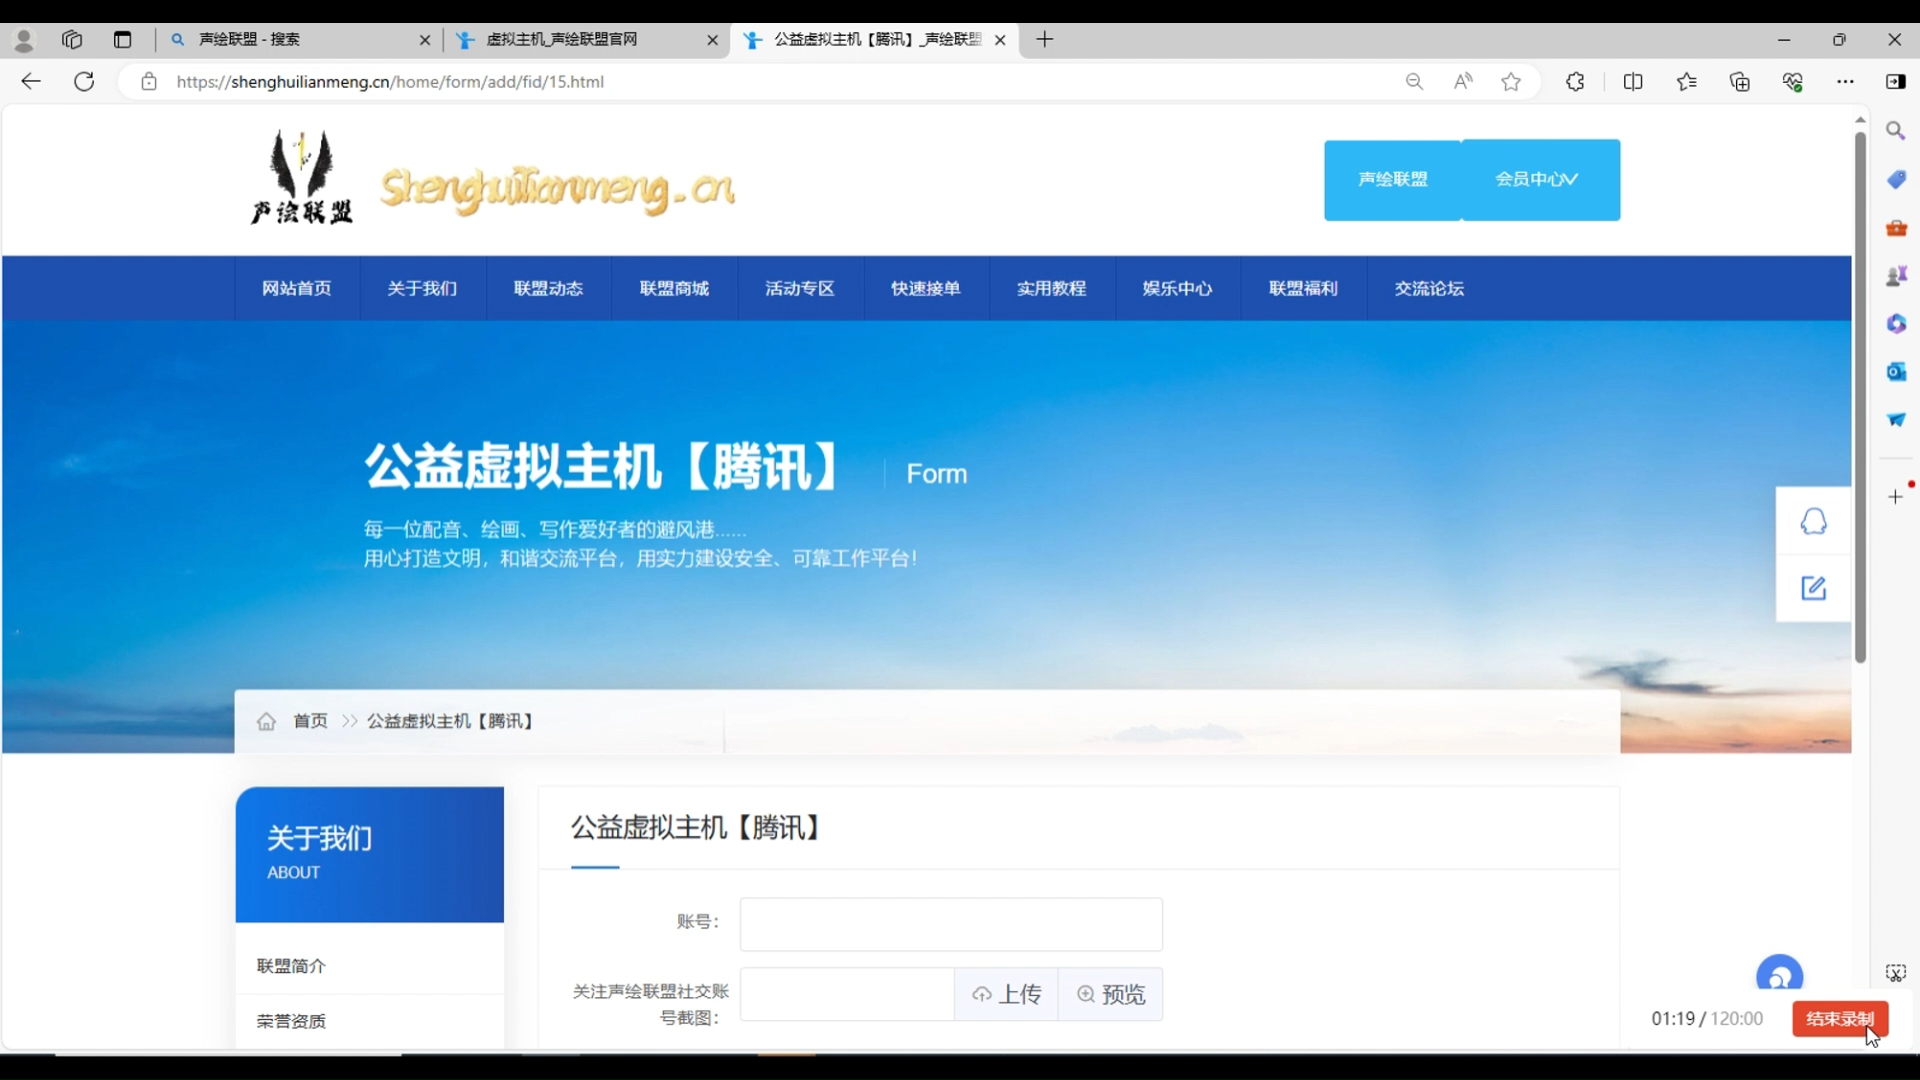Open 联盟简介 in the sidebar list
The height and width of the screenshot is (1080, 1920).
291,966
